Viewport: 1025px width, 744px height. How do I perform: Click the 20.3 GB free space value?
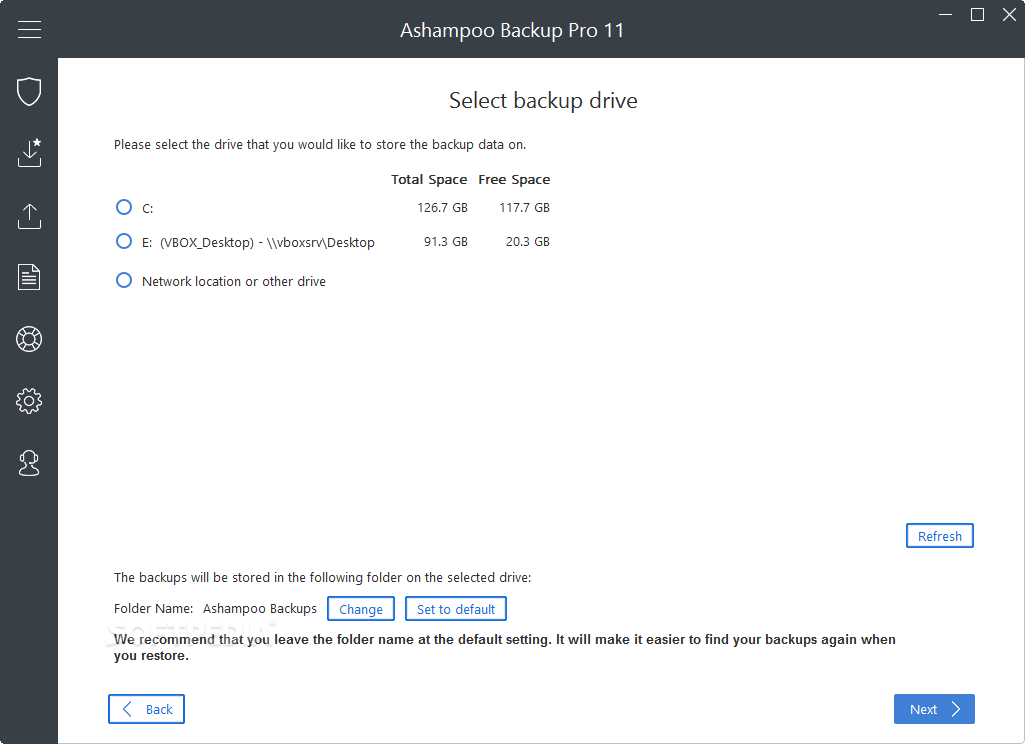pyautogui.click(x=528, y=242)
